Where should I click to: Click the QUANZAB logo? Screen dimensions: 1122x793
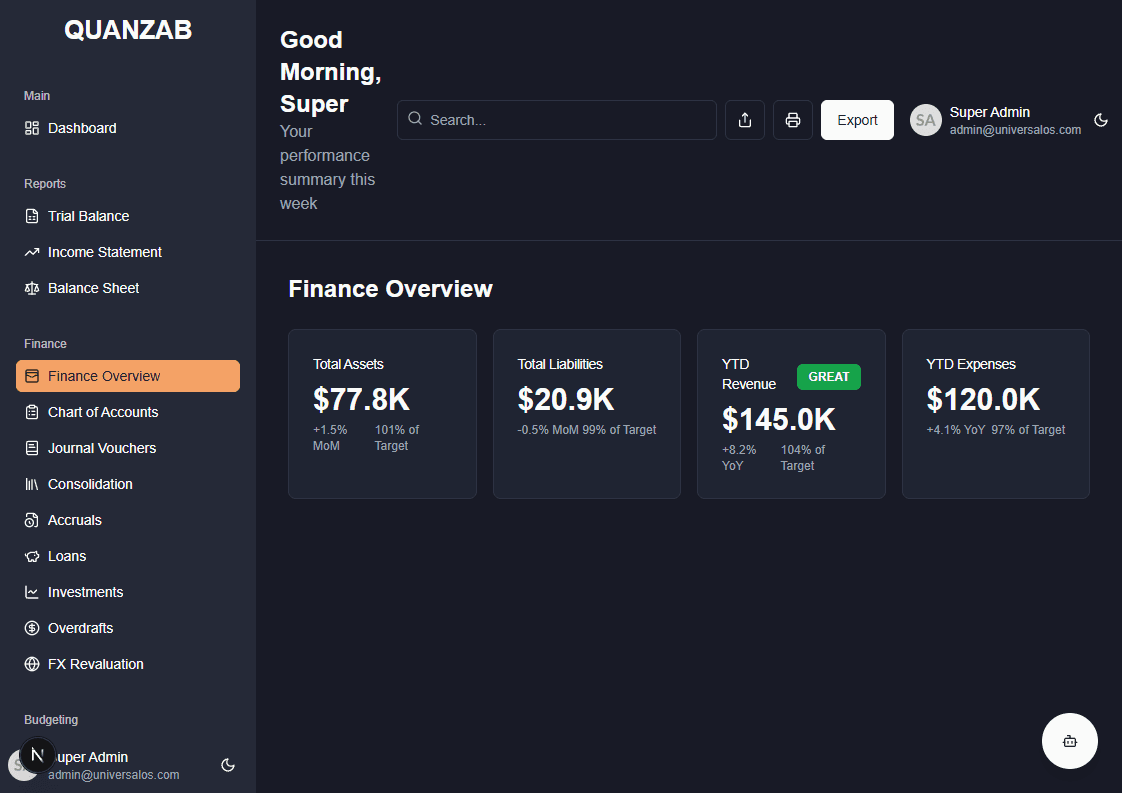point(128,30)
